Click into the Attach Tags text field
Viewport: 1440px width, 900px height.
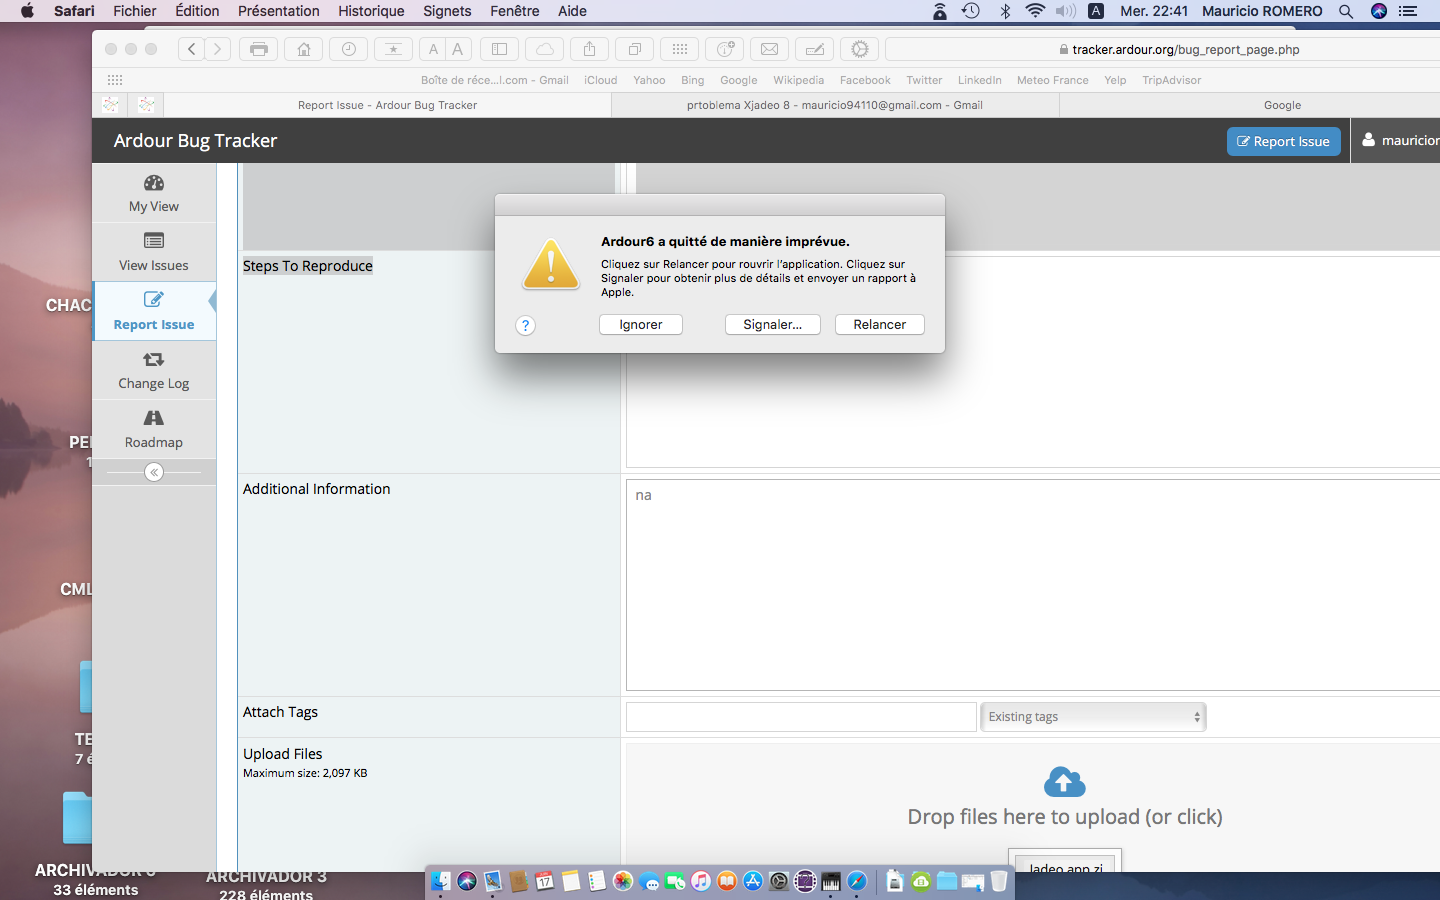point(801,717)
